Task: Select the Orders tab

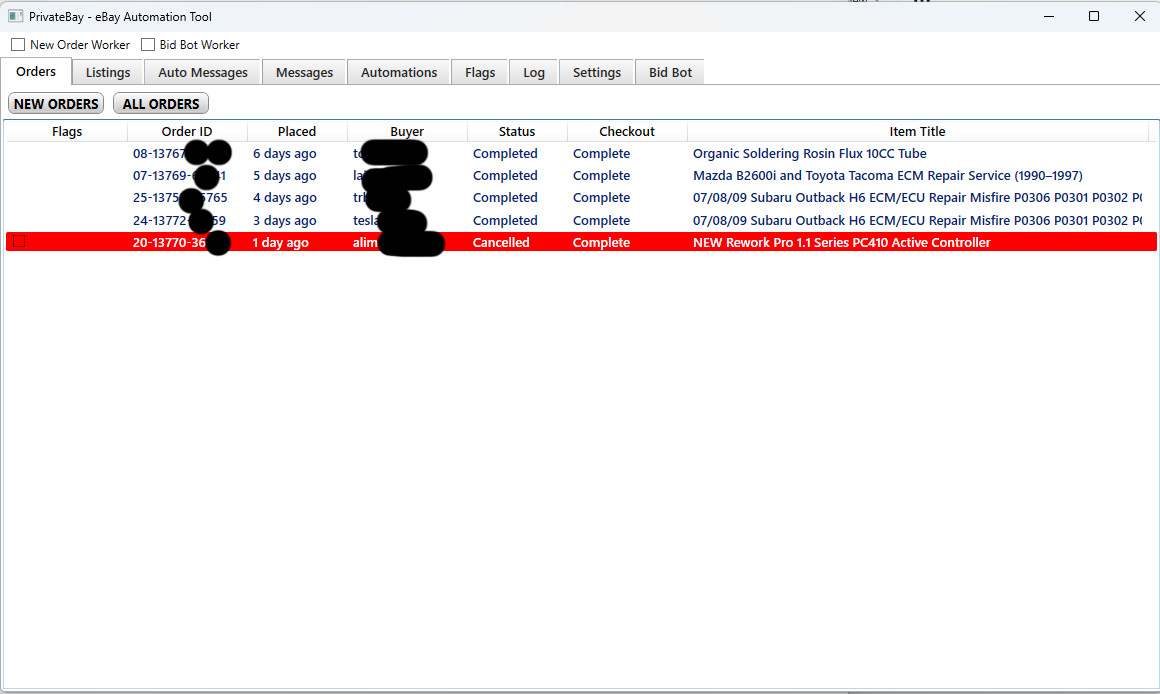Action: click(36, 71)
